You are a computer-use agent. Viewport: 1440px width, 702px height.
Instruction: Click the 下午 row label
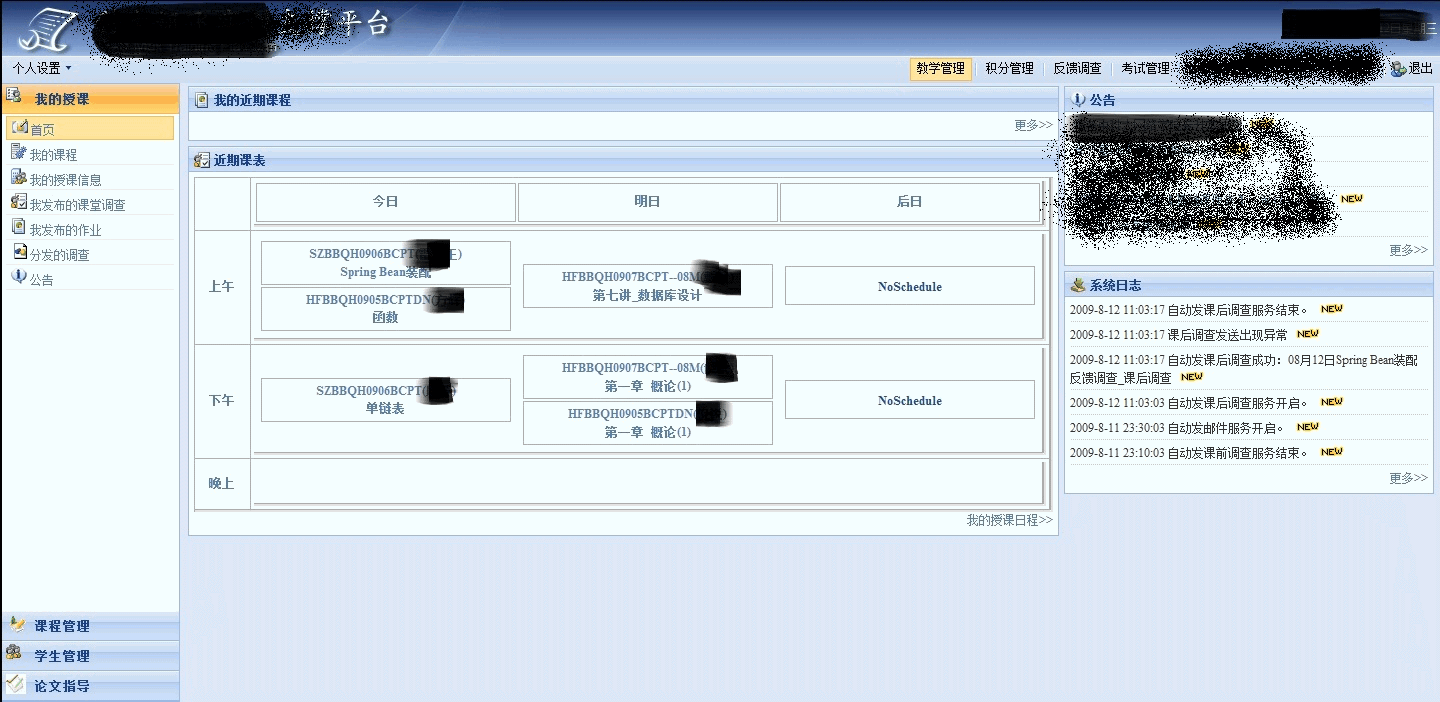(222, 401)
